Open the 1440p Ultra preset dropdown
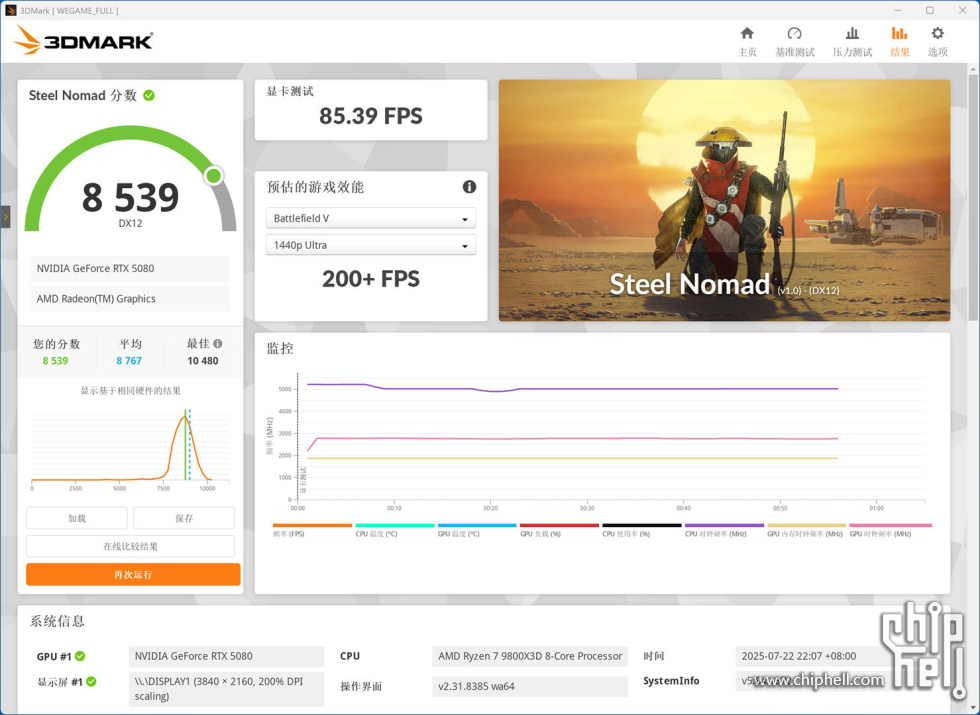 371,245
